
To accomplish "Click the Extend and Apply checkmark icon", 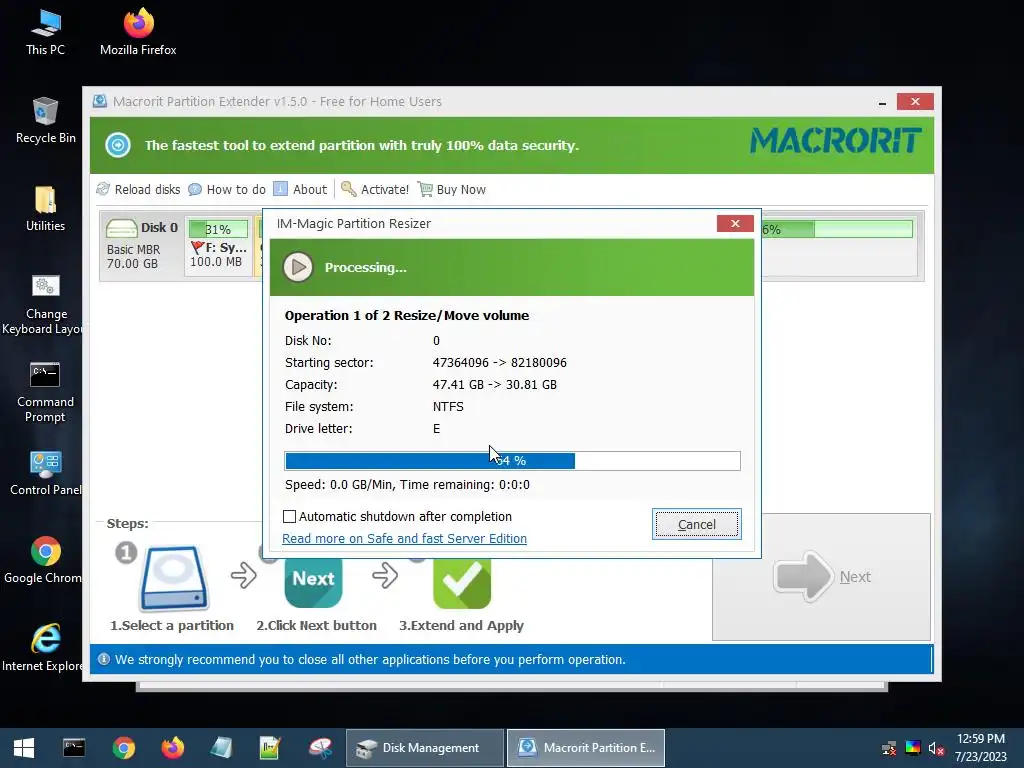I will [x=462, y=581].
